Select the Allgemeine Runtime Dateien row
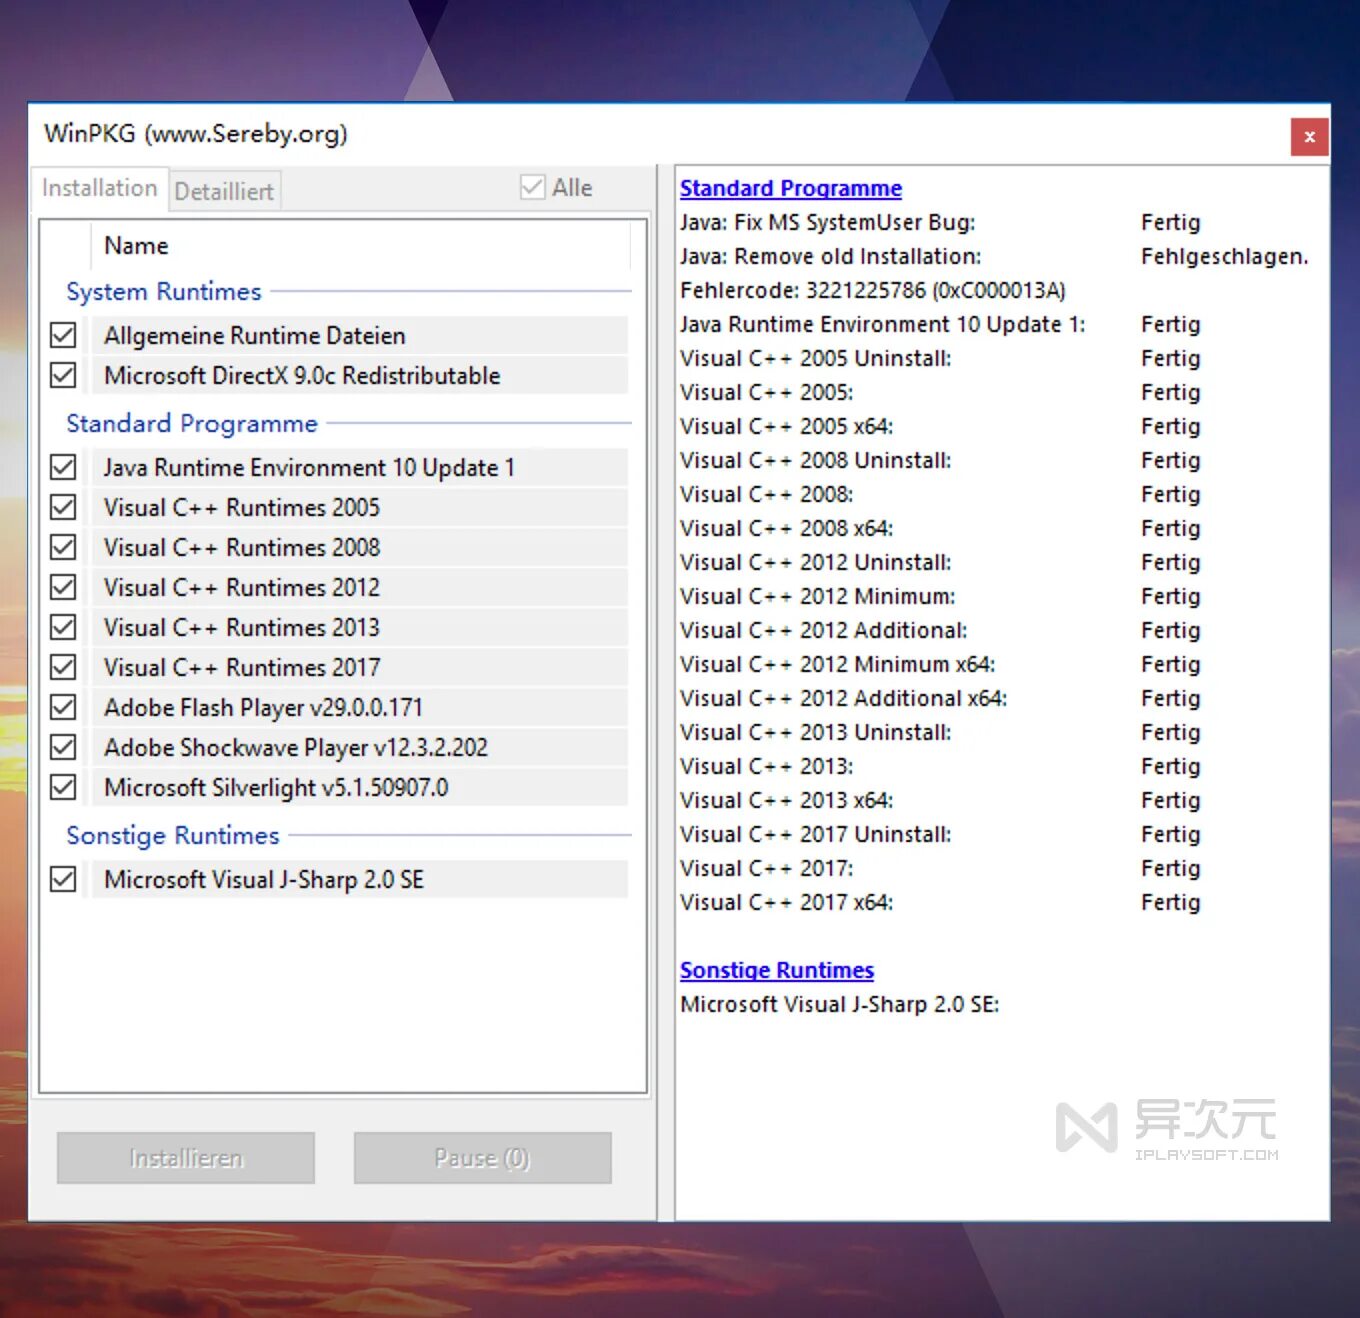 point(360,335)
